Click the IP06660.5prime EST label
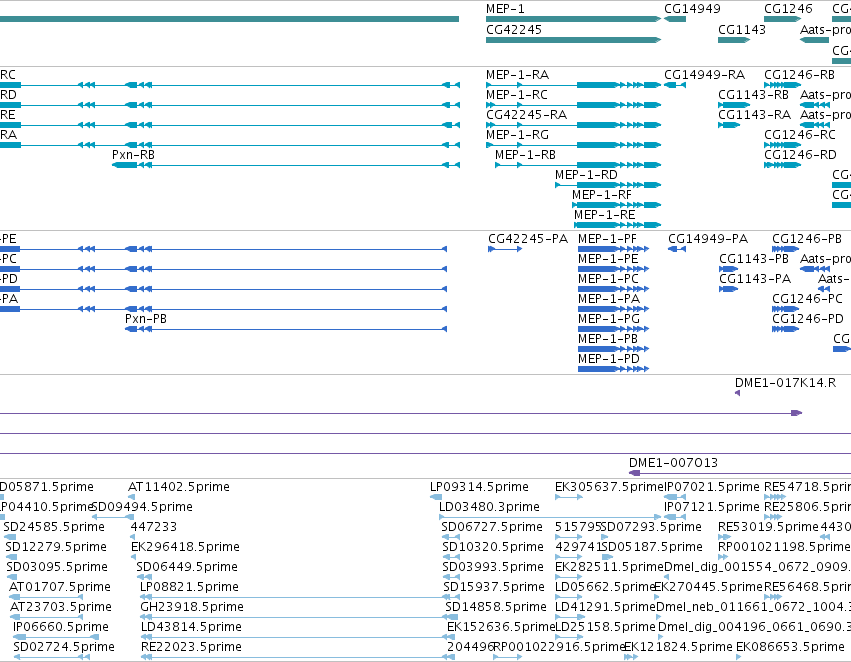The image size is (851, 662). 60,627
